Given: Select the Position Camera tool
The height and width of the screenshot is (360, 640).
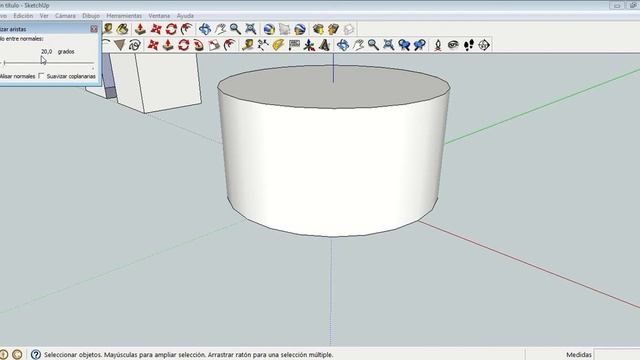Looking at the screenshot, I should coord(438,45).
